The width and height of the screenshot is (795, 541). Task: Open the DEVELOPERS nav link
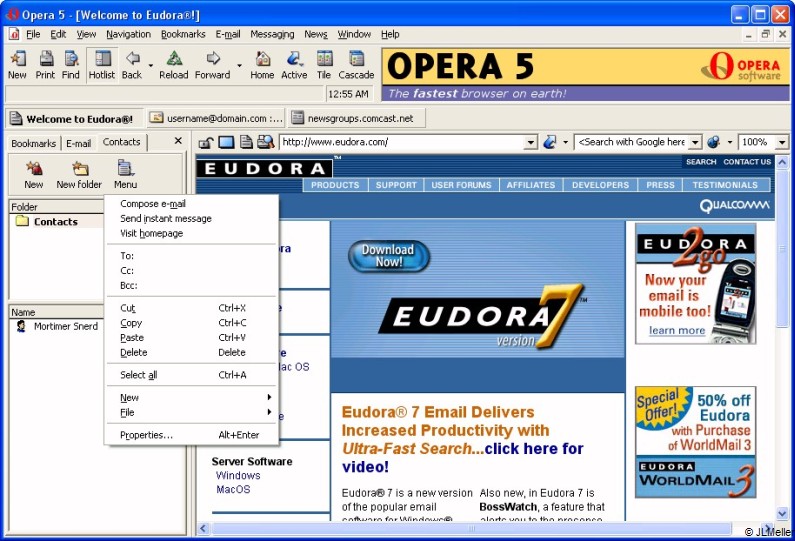click(600, 185)
